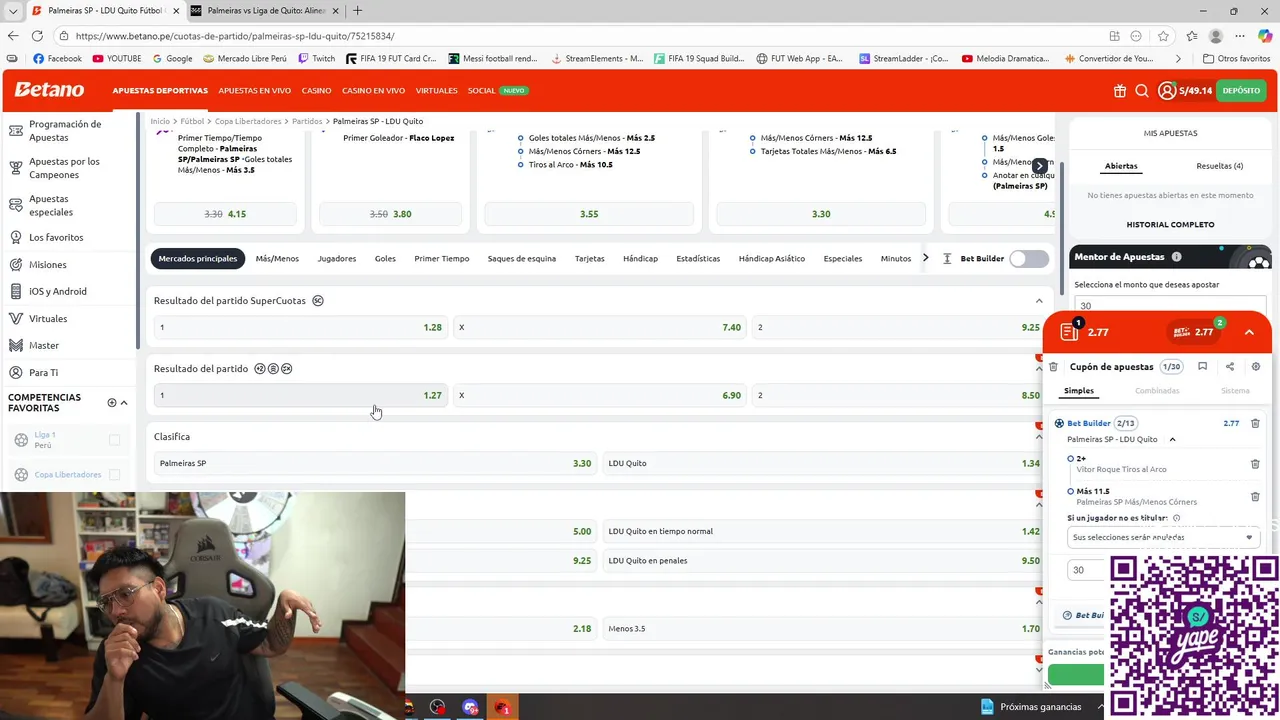Select featured bet card odds 3.55
Viewport: 1280px width, 720px height.
coord(589,214)
